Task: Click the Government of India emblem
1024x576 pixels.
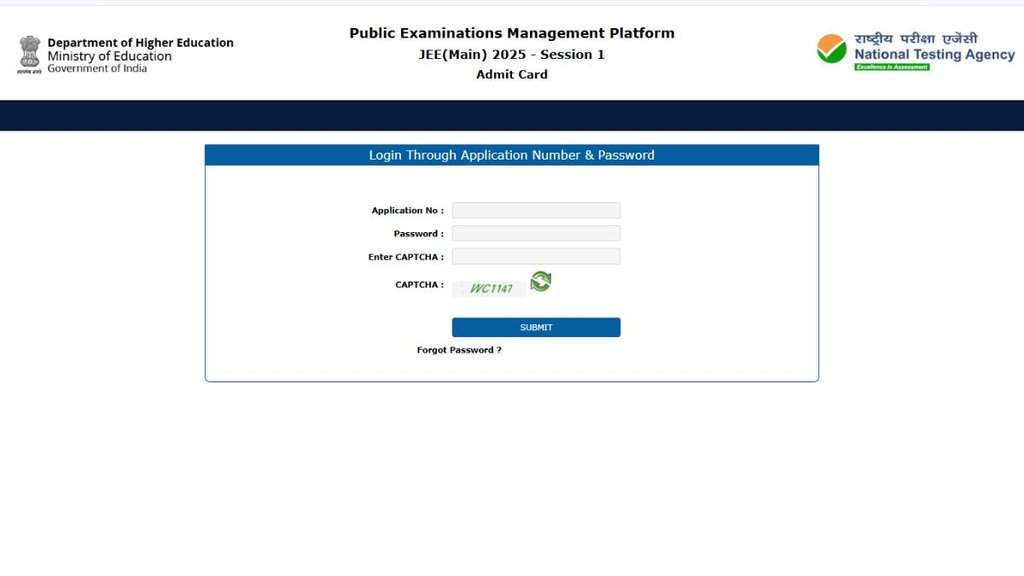Action: (29, 54)
